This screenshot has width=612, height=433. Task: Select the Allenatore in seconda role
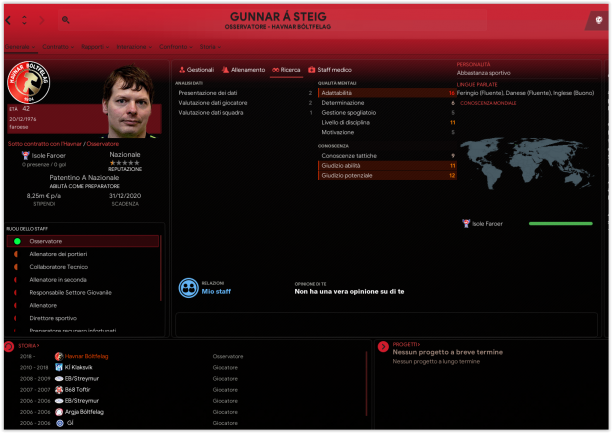coord(83,280)
